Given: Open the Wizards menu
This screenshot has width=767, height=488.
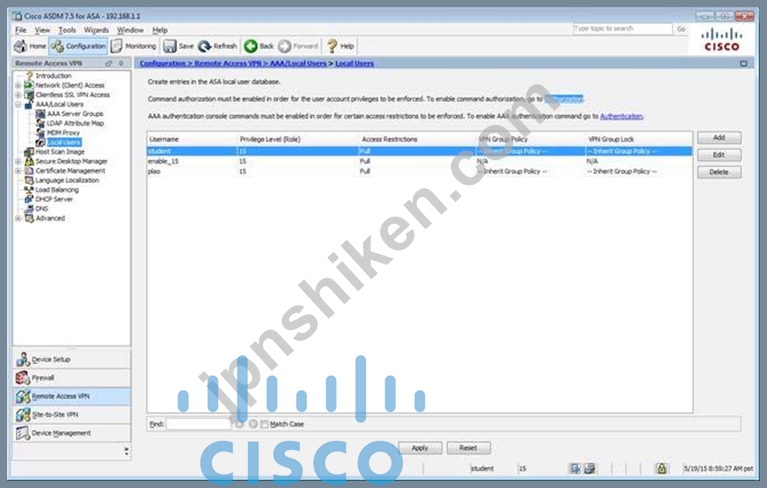Looking at the screenshot, I should coord(96,30).
